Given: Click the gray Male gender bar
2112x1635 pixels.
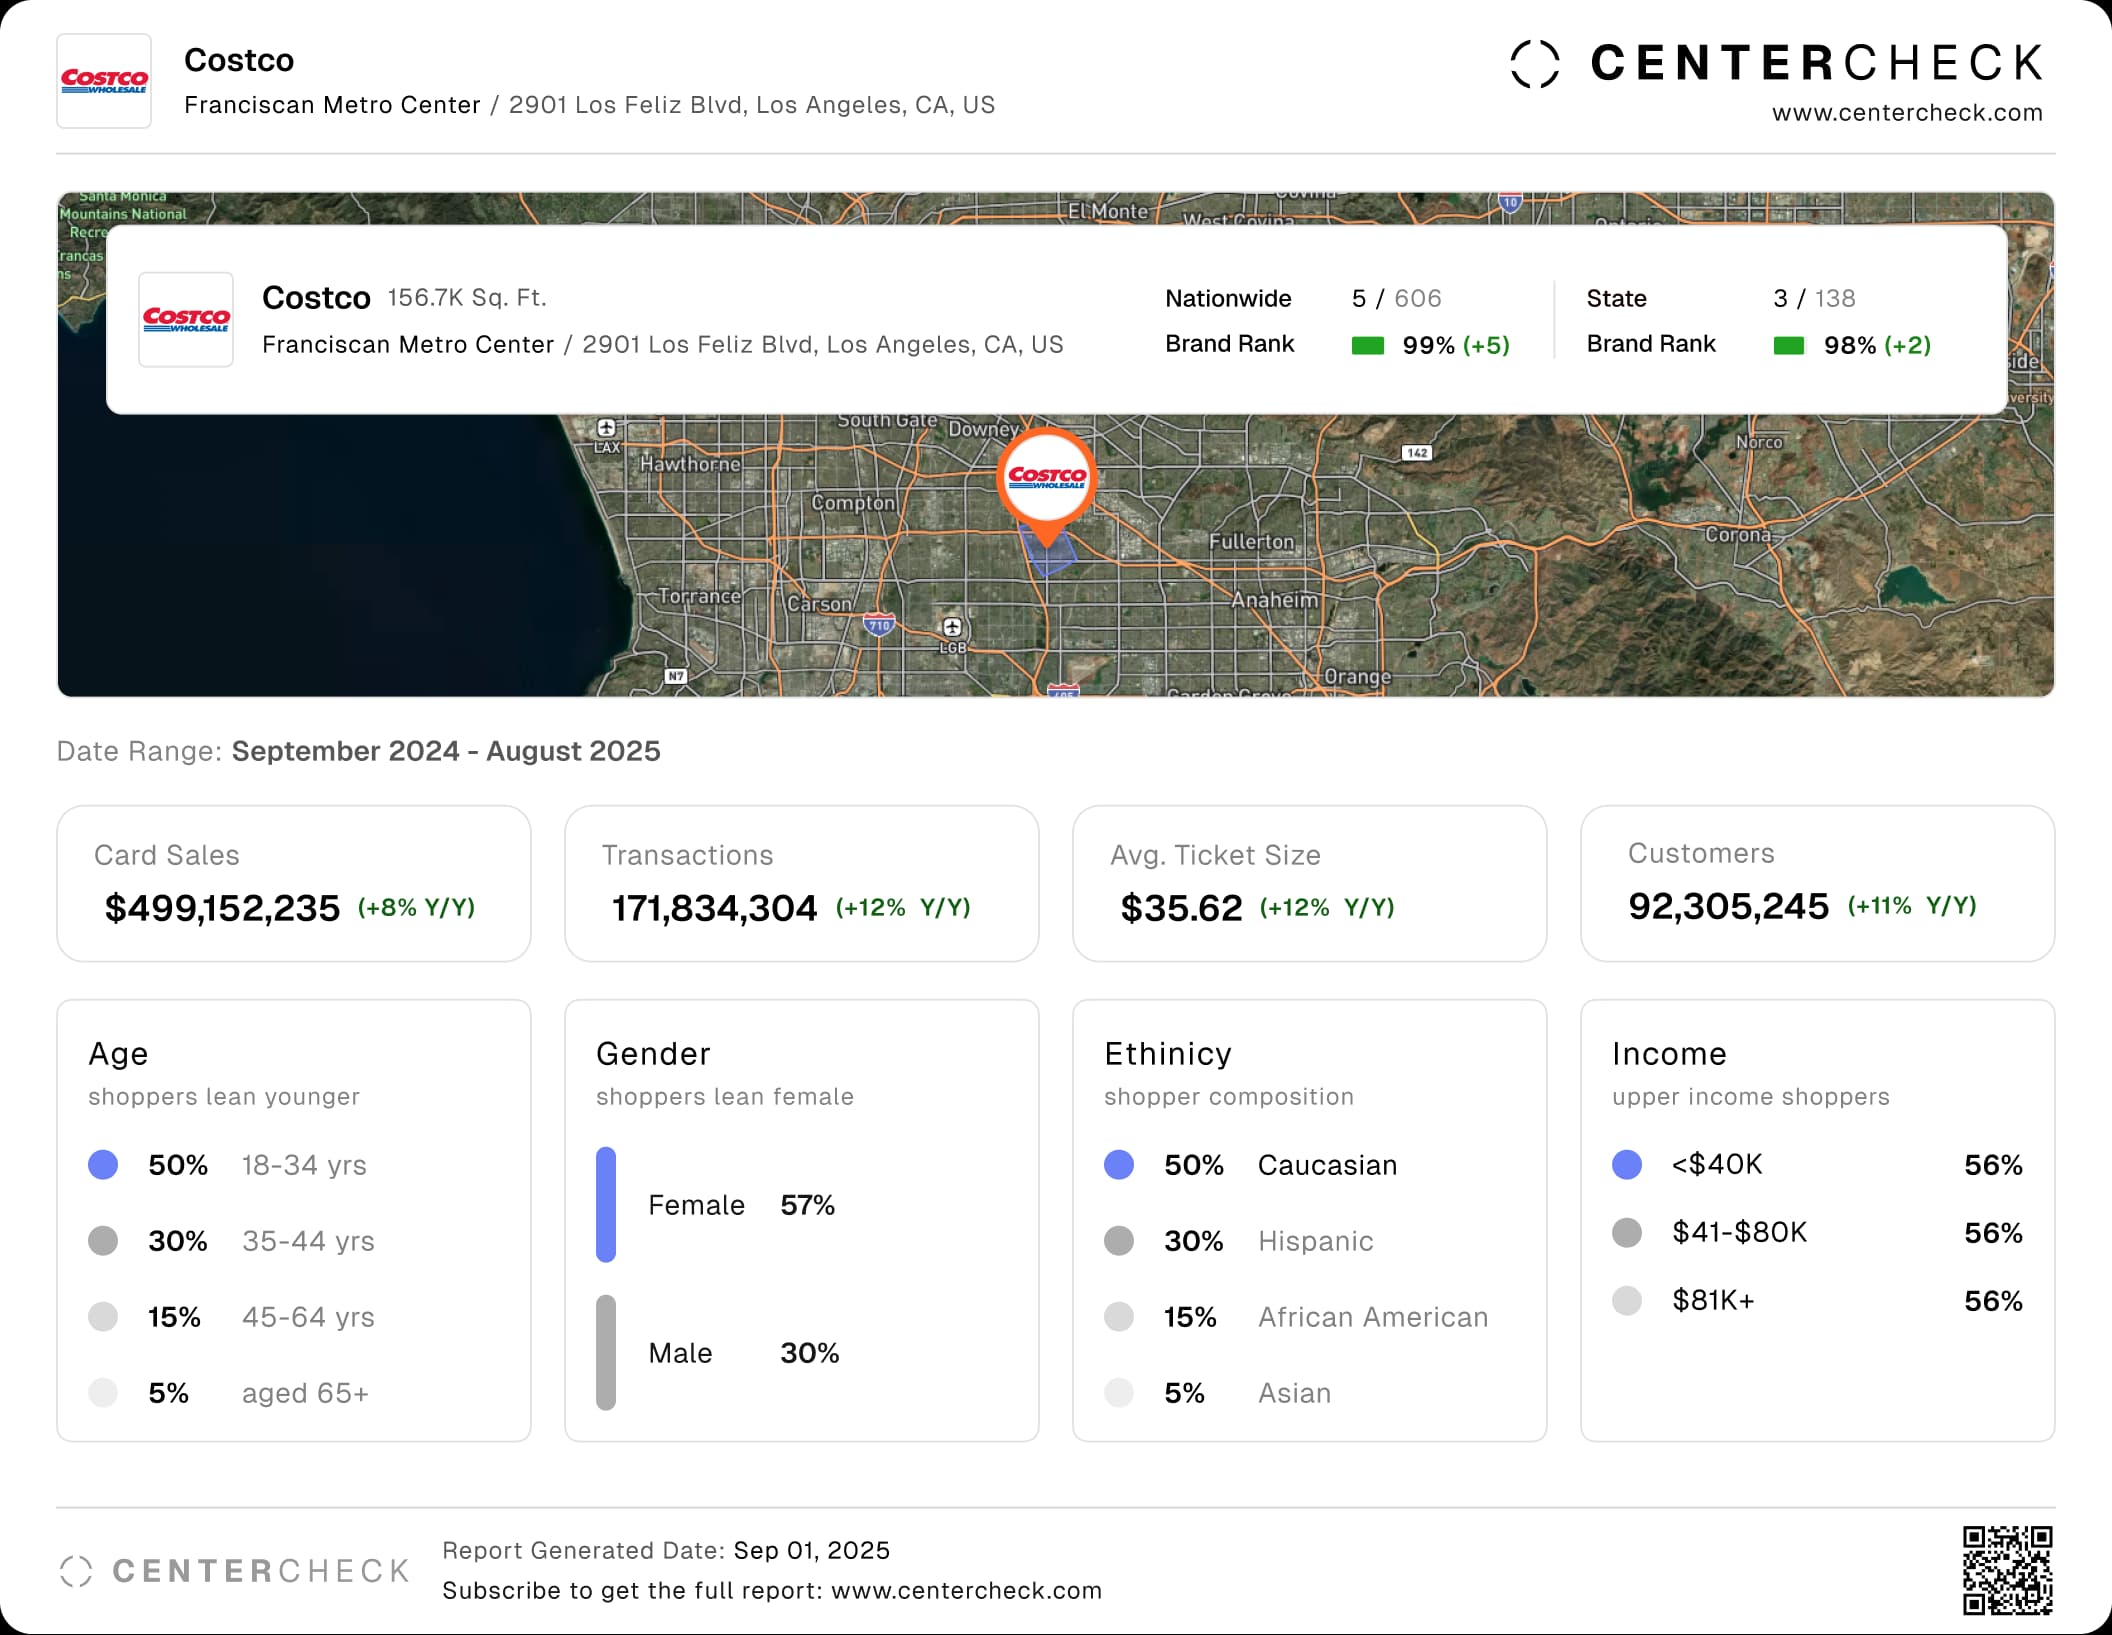Looking at the screenshot, I should (x=606, y=1353).
